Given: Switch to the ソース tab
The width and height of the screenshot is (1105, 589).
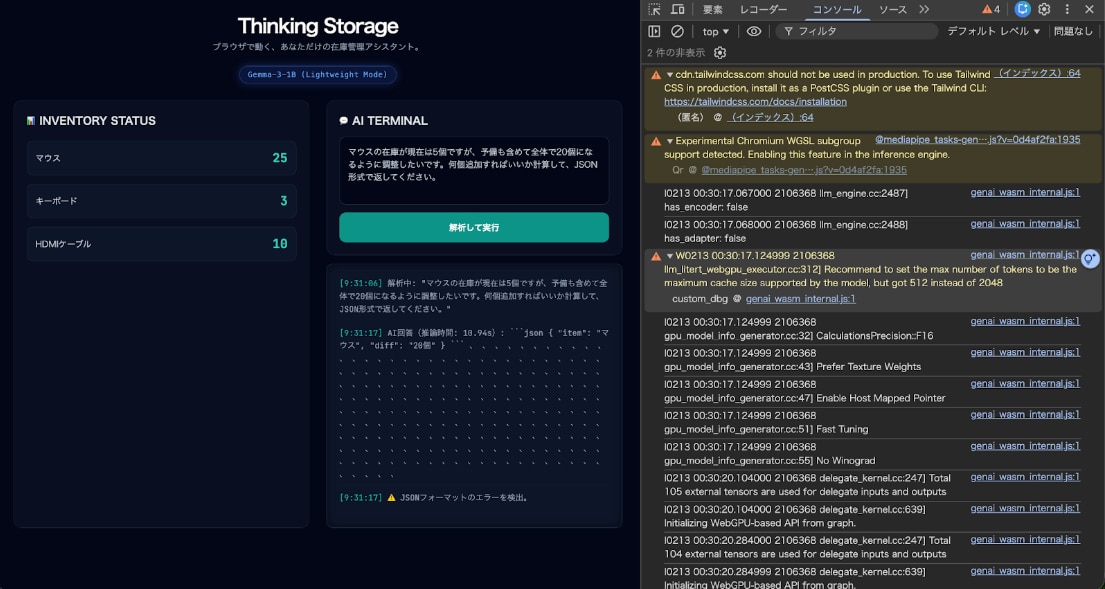Looking at the screenshot, I should click(893, 9).
